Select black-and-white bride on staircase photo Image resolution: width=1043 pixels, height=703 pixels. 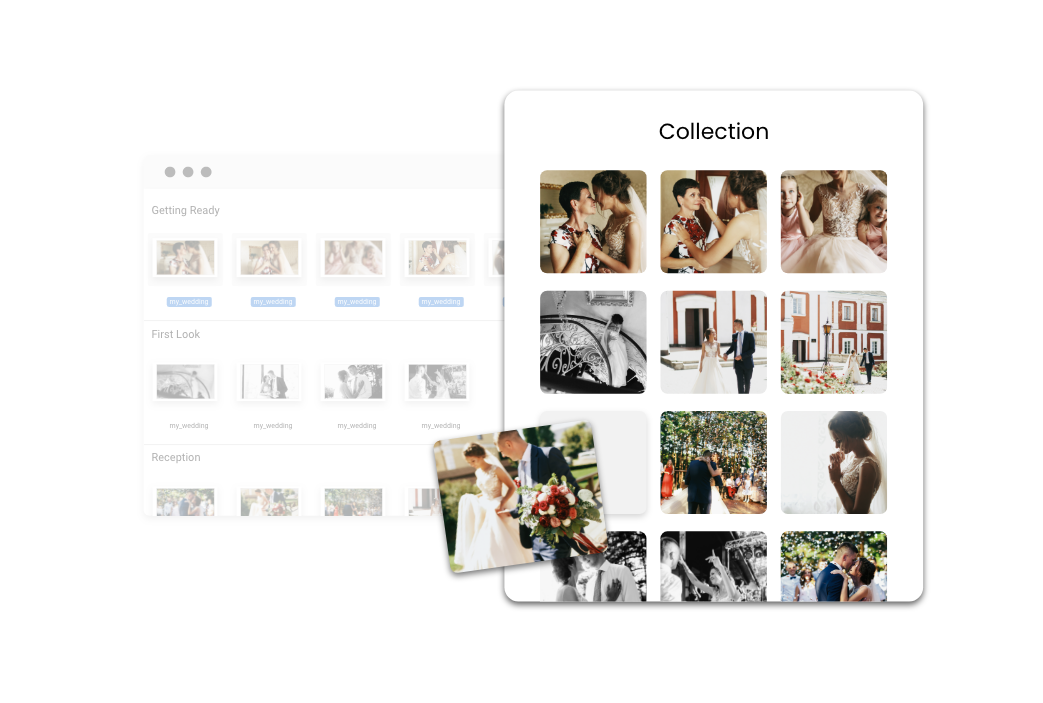(x=593, y=342)
